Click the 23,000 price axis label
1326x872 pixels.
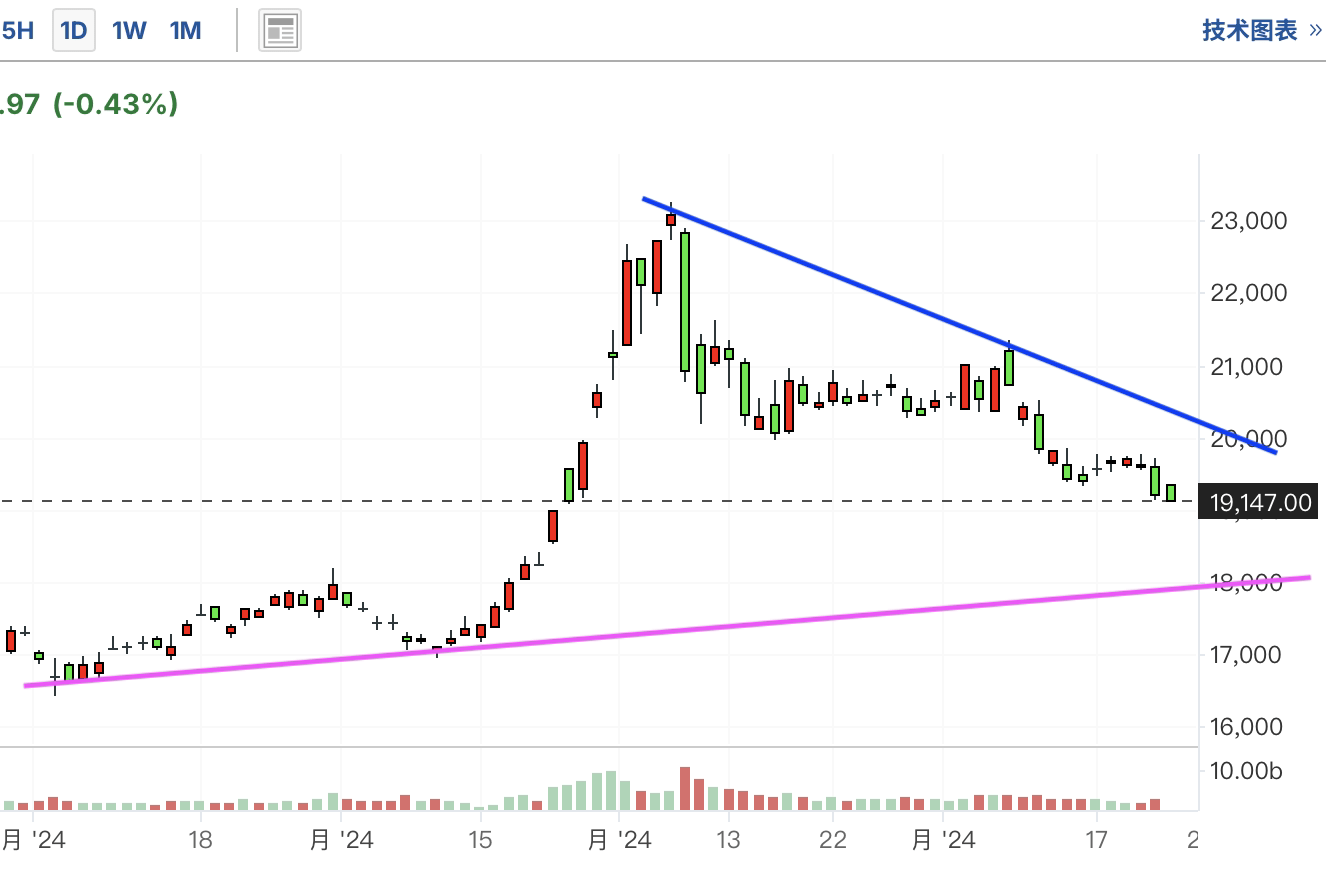coord(1247,220)
